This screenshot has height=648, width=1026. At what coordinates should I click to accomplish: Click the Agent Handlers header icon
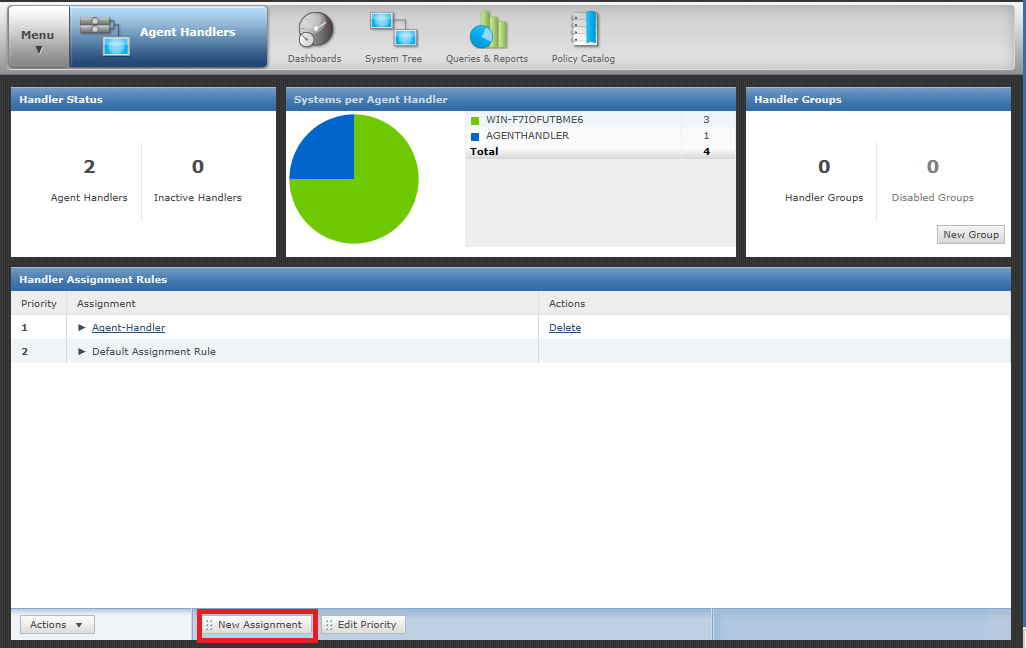[104, 34]
